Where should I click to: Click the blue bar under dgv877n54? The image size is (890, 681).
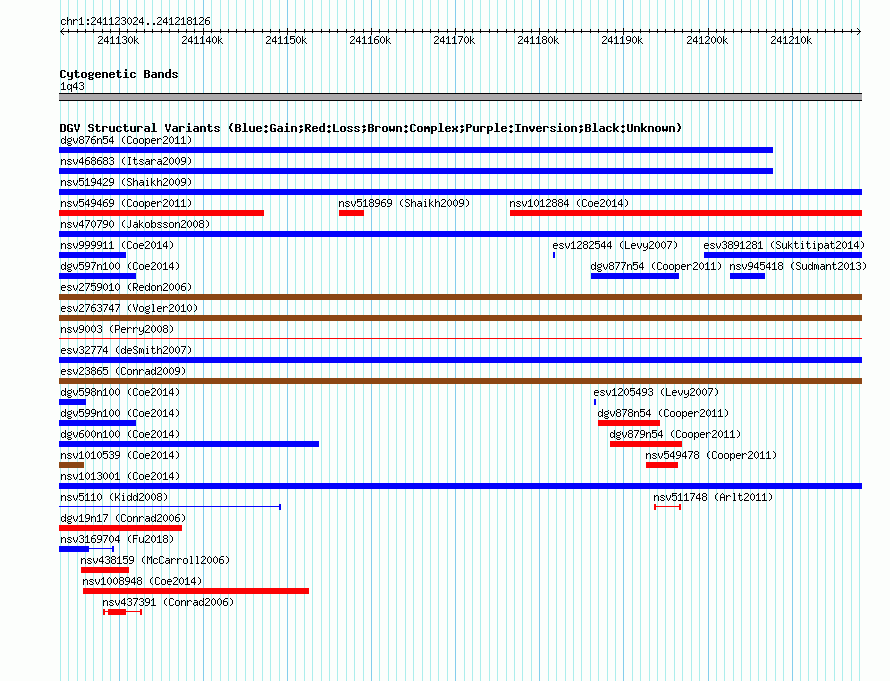(635, 276)
